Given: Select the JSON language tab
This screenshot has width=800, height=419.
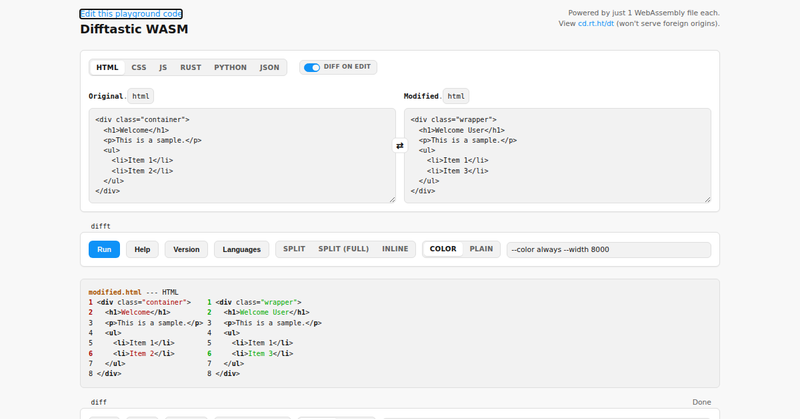Looking at the screenshot, I should tap(269, 67).
